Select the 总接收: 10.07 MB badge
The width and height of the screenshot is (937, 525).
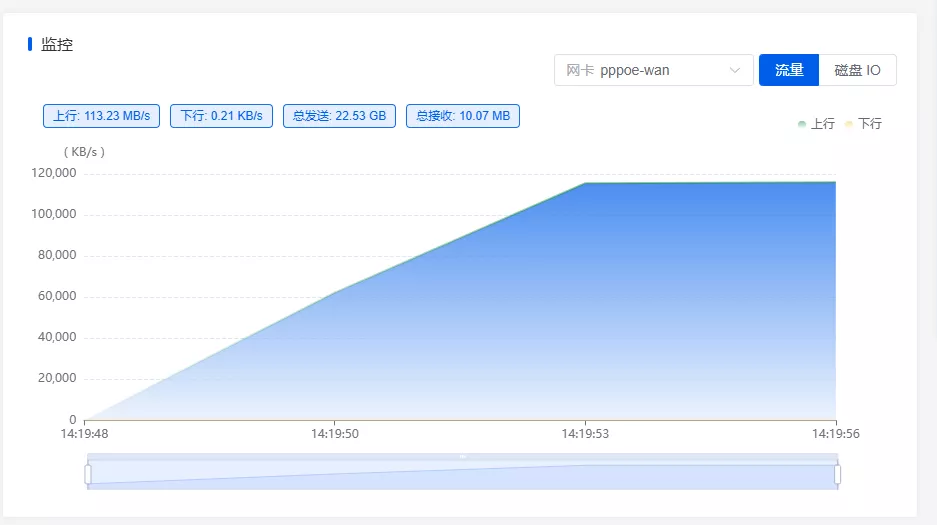click(463, 116)
